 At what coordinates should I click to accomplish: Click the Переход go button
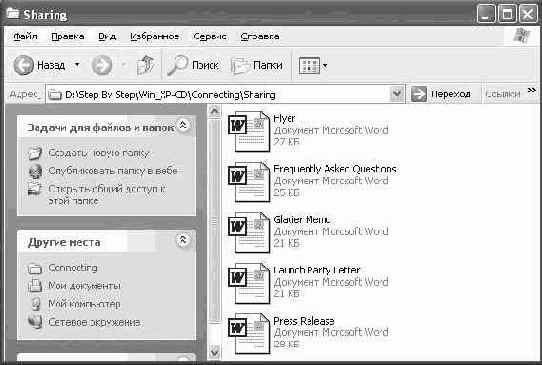tap(441, 94)
